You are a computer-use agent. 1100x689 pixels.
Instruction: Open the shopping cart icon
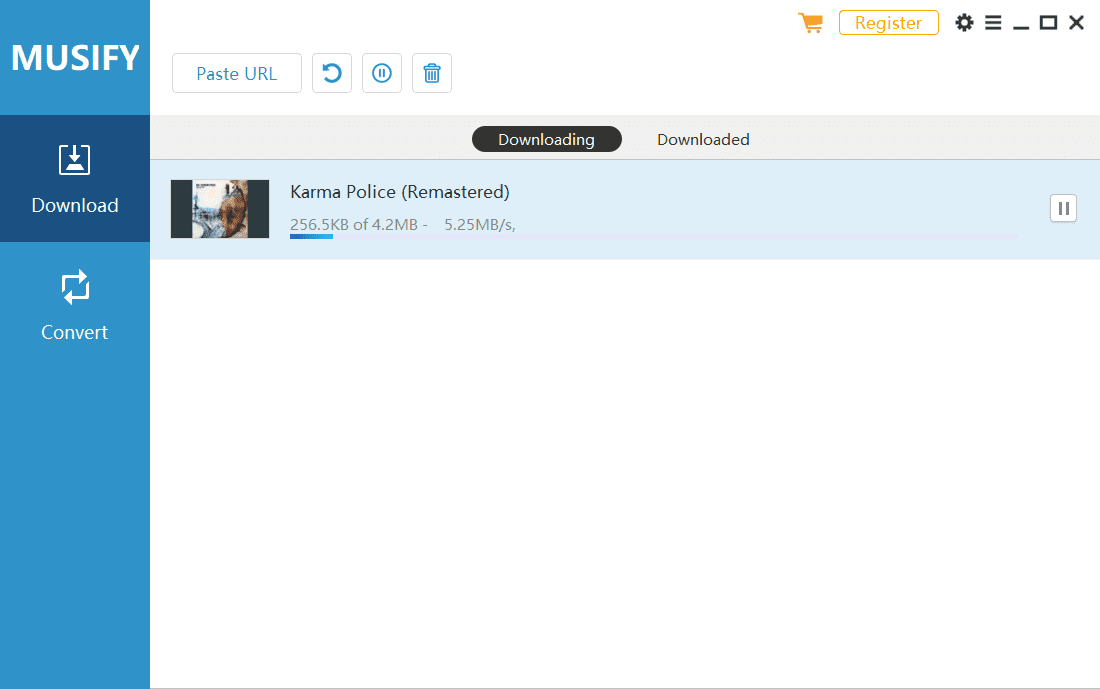tap(810, 22)
